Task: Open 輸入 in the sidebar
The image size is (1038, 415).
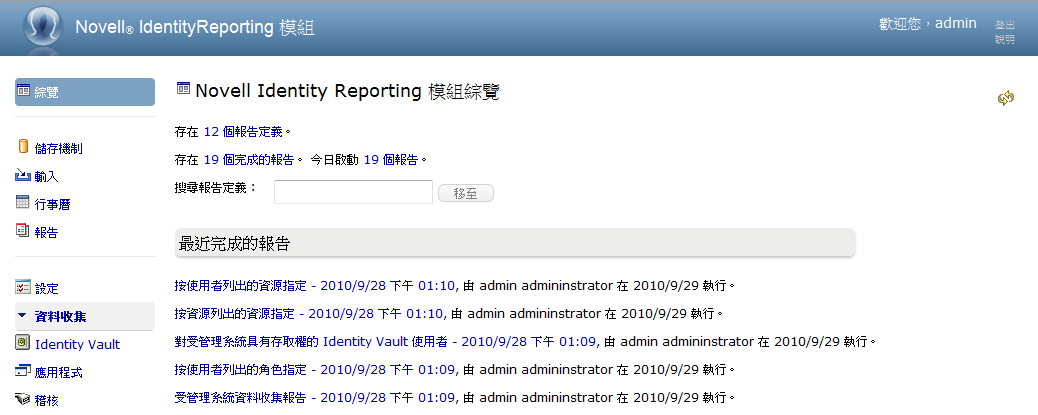Action: click(x=46, y=177)
